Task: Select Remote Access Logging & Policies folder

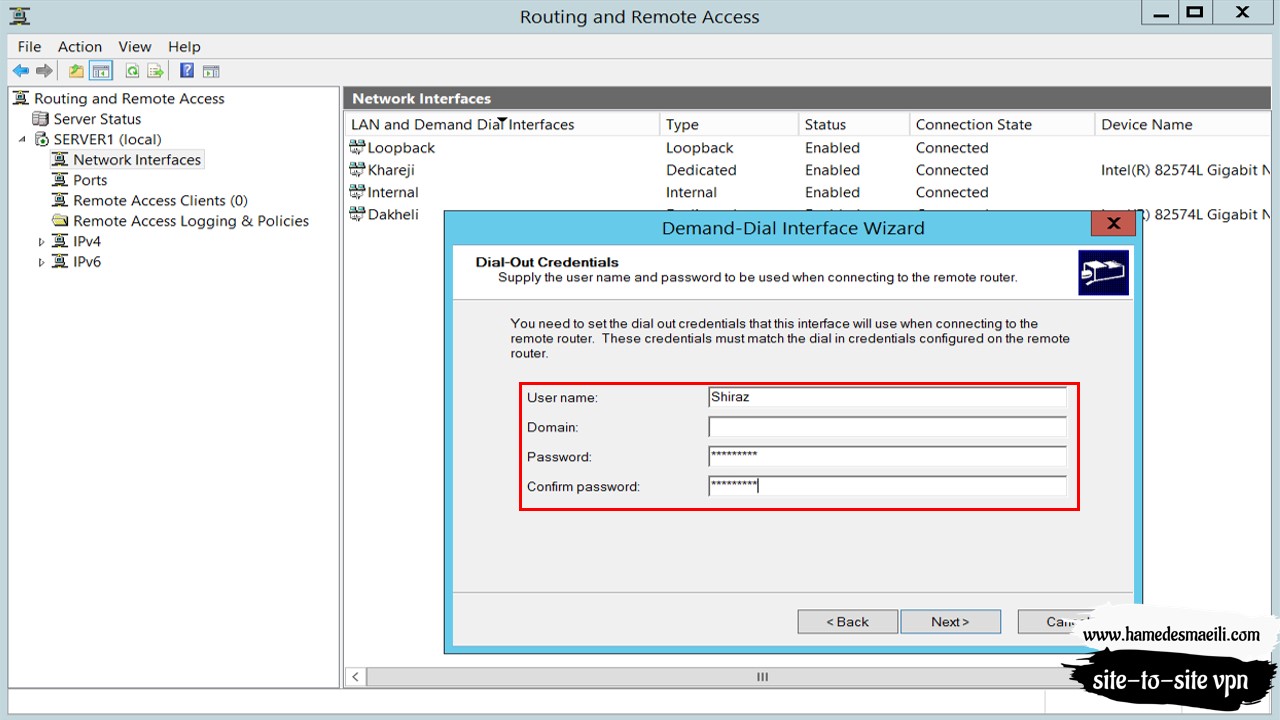Action: [x=190, y=221]
